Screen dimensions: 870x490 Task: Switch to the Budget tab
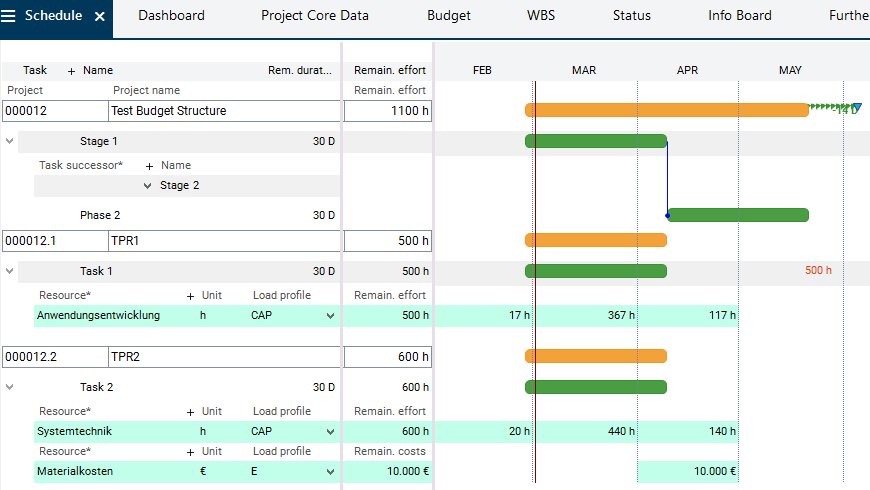pos(448,16)
